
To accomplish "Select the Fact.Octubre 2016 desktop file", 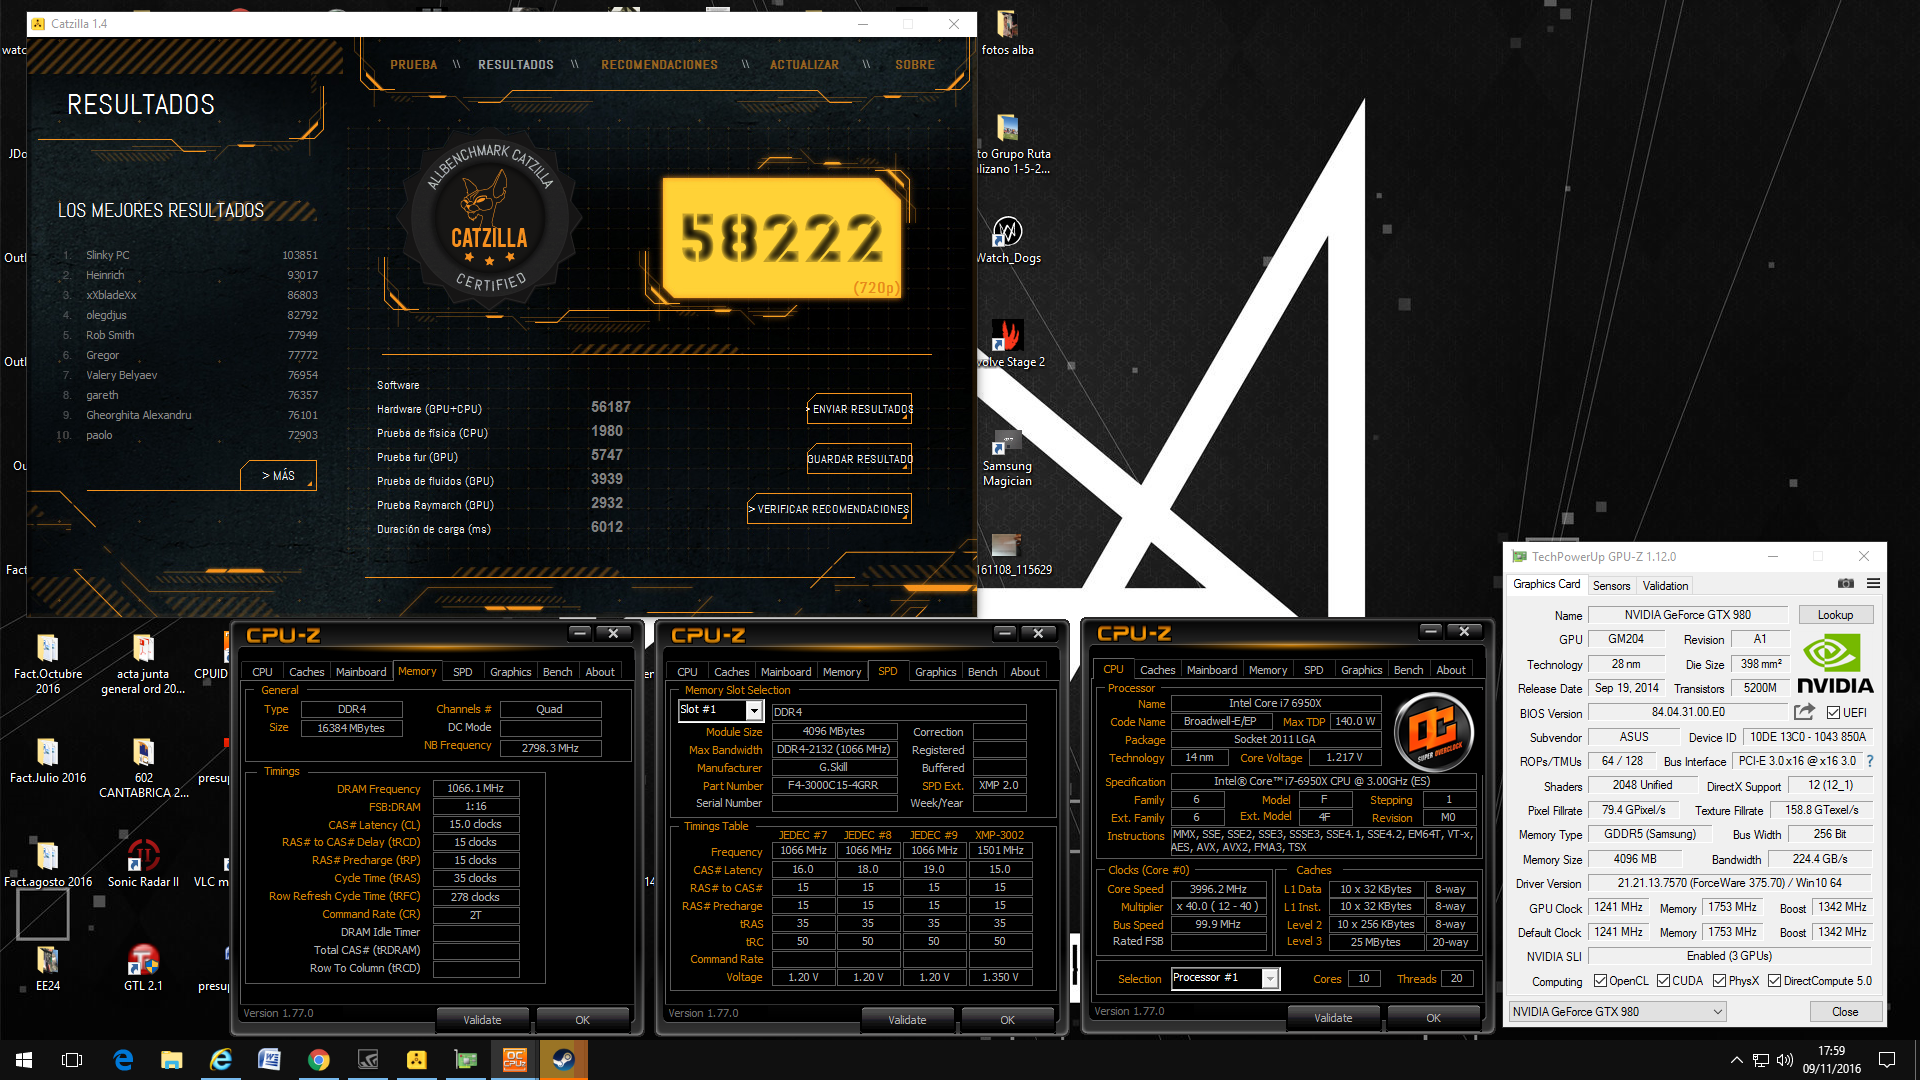I will [x=48, y=665].
